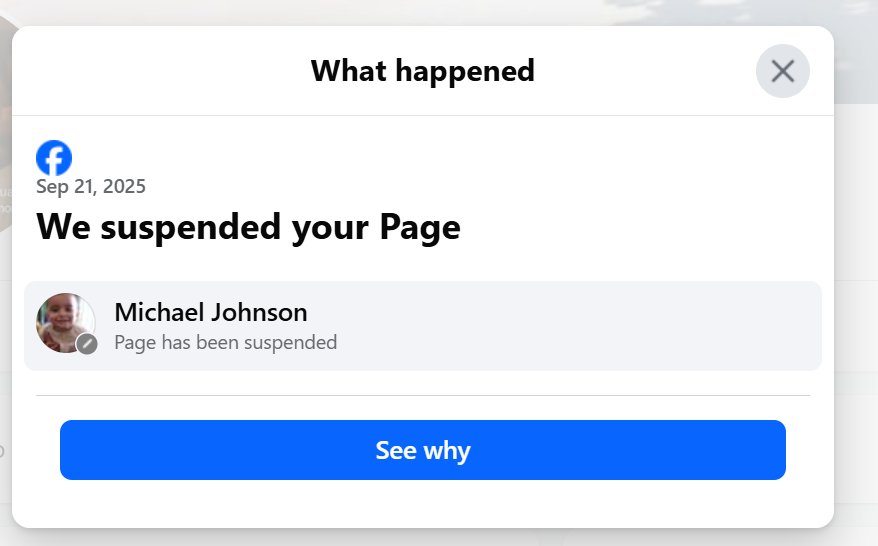This screenshot has width=878, height=546.
Task: Click empty space right of Michael Johnson's name
Action: (x=560, y=312)
